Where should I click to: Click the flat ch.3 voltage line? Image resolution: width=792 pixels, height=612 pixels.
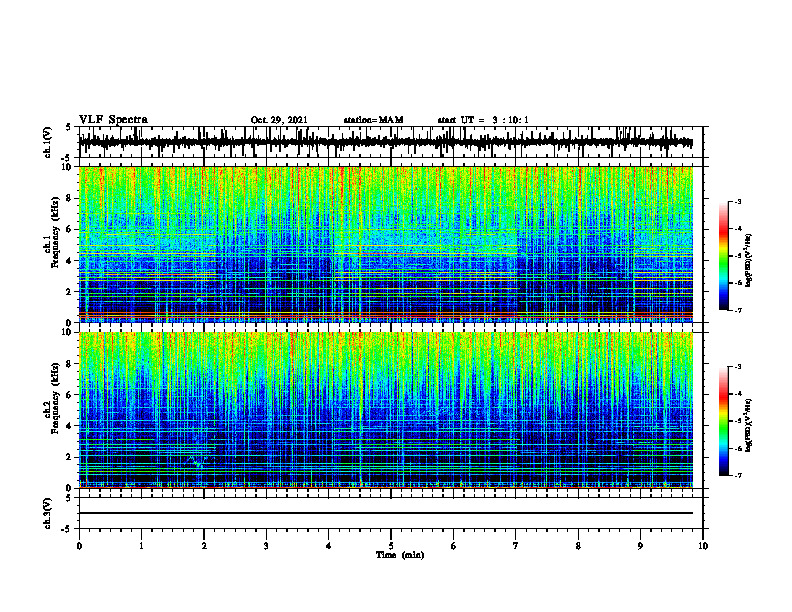point(386,513)
